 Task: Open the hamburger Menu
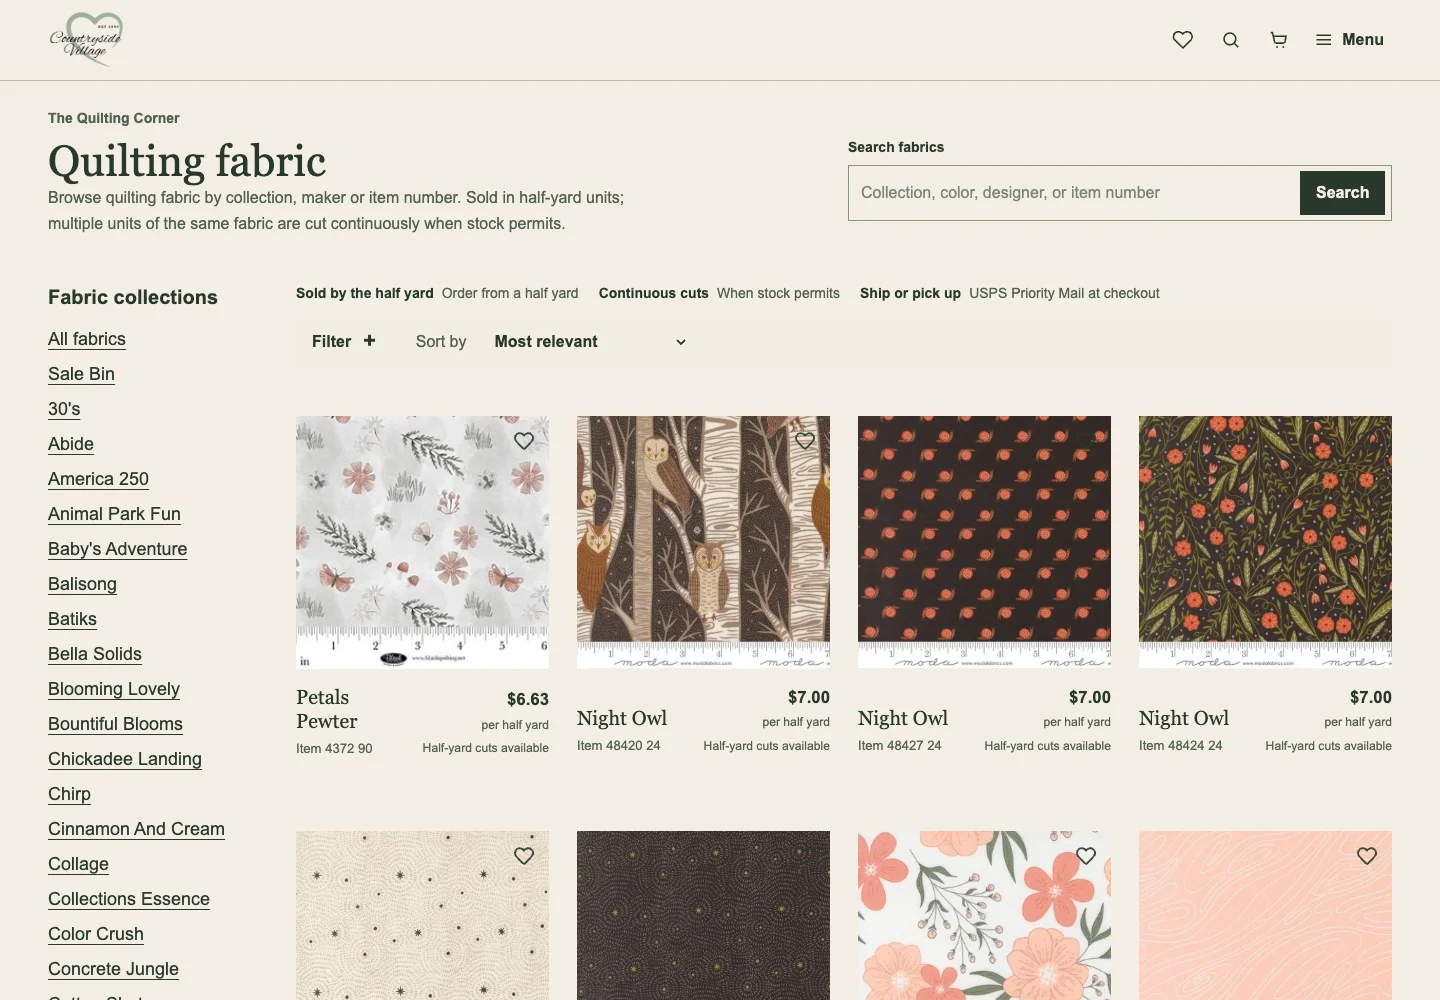[1350, 40]
